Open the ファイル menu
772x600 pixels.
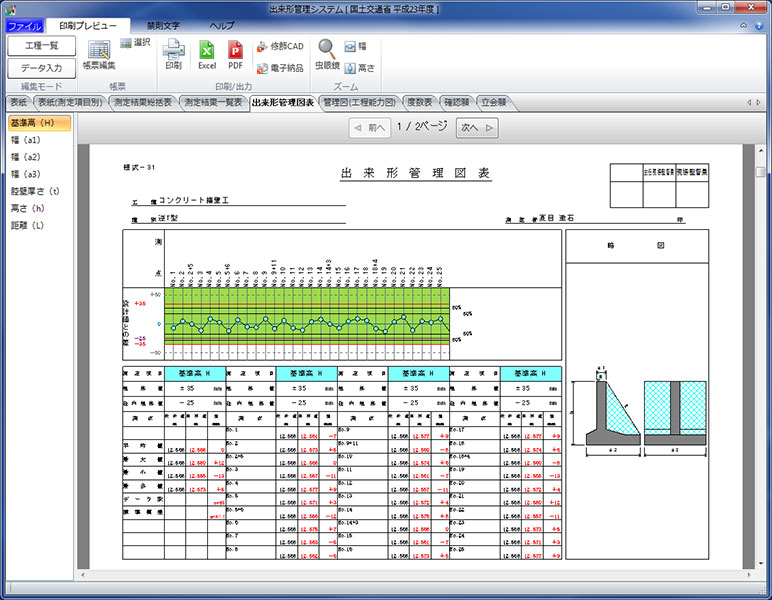[24, 25]
